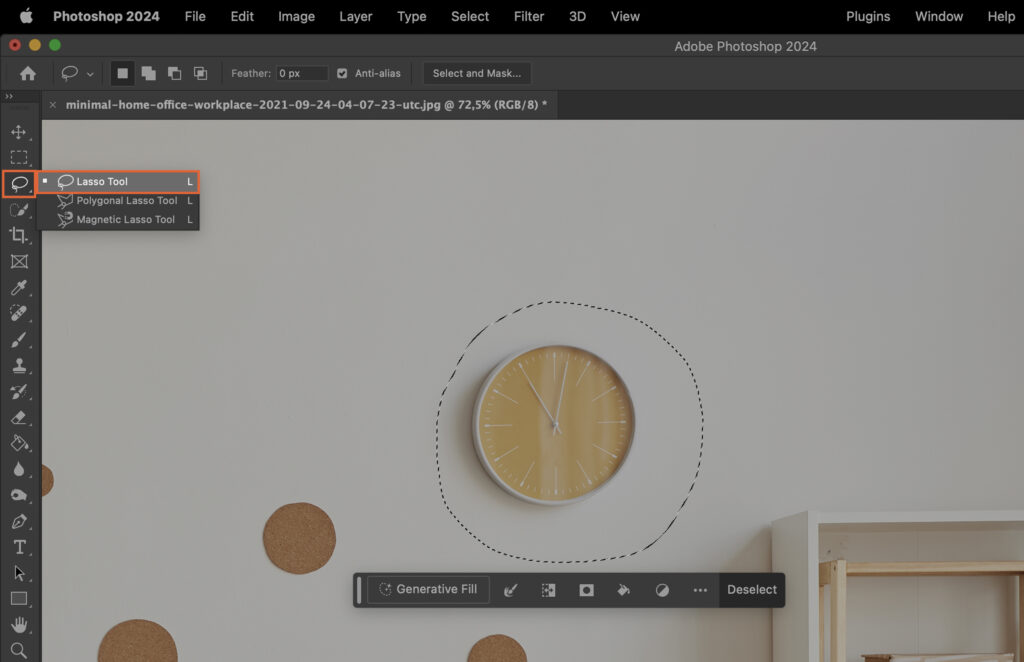This screenshot has width=1024, height=662.
Task: Select the Clone Stamp tool
Action: click(18, 366)
